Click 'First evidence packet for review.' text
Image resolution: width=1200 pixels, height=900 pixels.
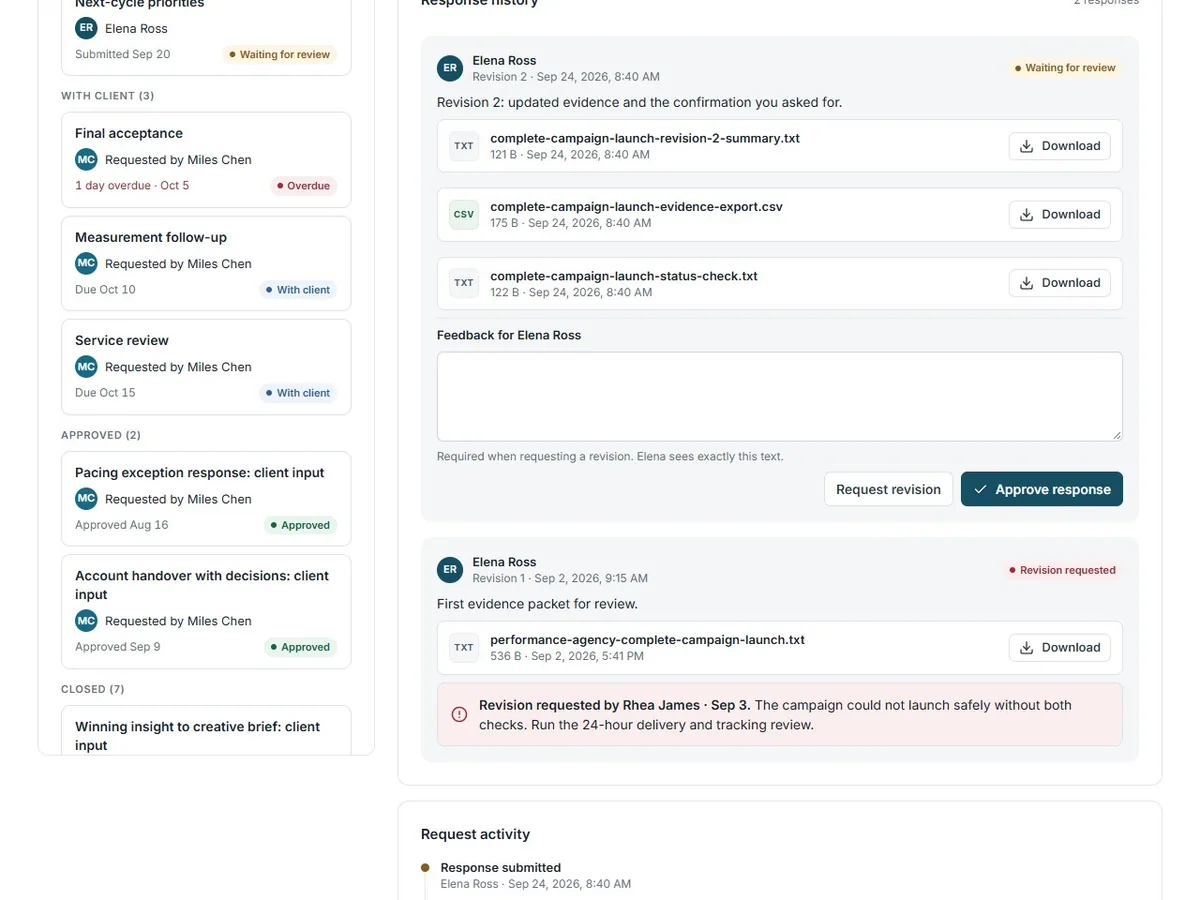pyautogui.click(x=537, y=604)
